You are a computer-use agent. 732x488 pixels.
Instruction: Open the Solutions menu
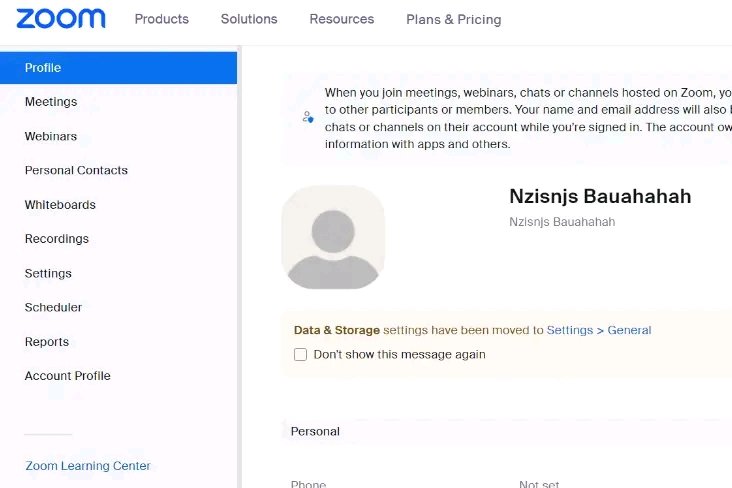(x=249, y=19)
